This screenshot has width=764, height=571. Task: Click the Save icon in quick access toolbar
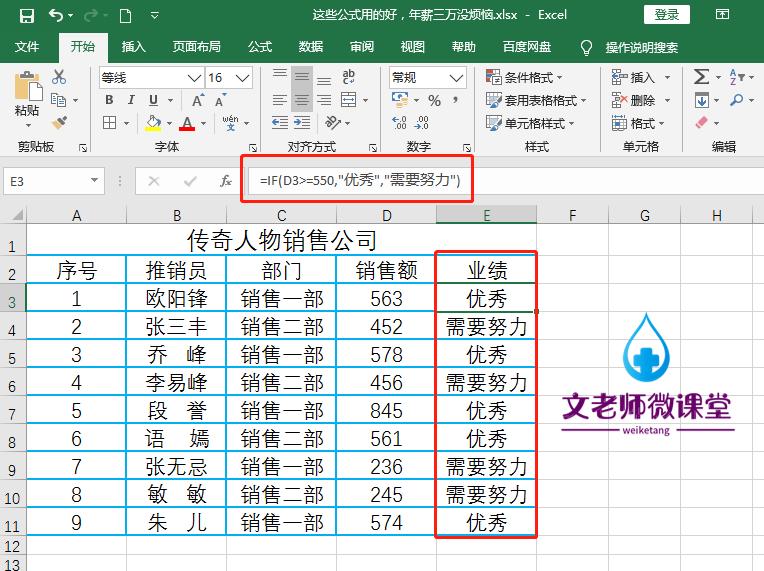26,16
